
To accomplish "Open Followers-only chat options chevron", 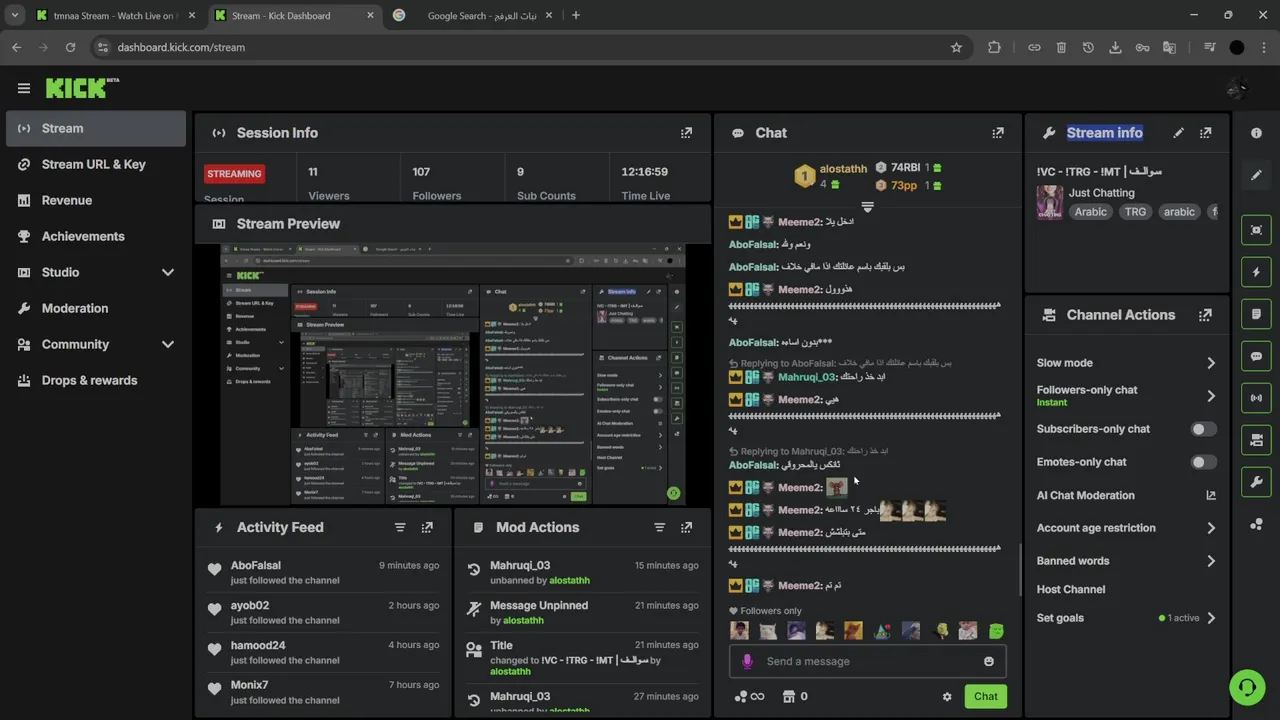I will tap(1211, 396).
